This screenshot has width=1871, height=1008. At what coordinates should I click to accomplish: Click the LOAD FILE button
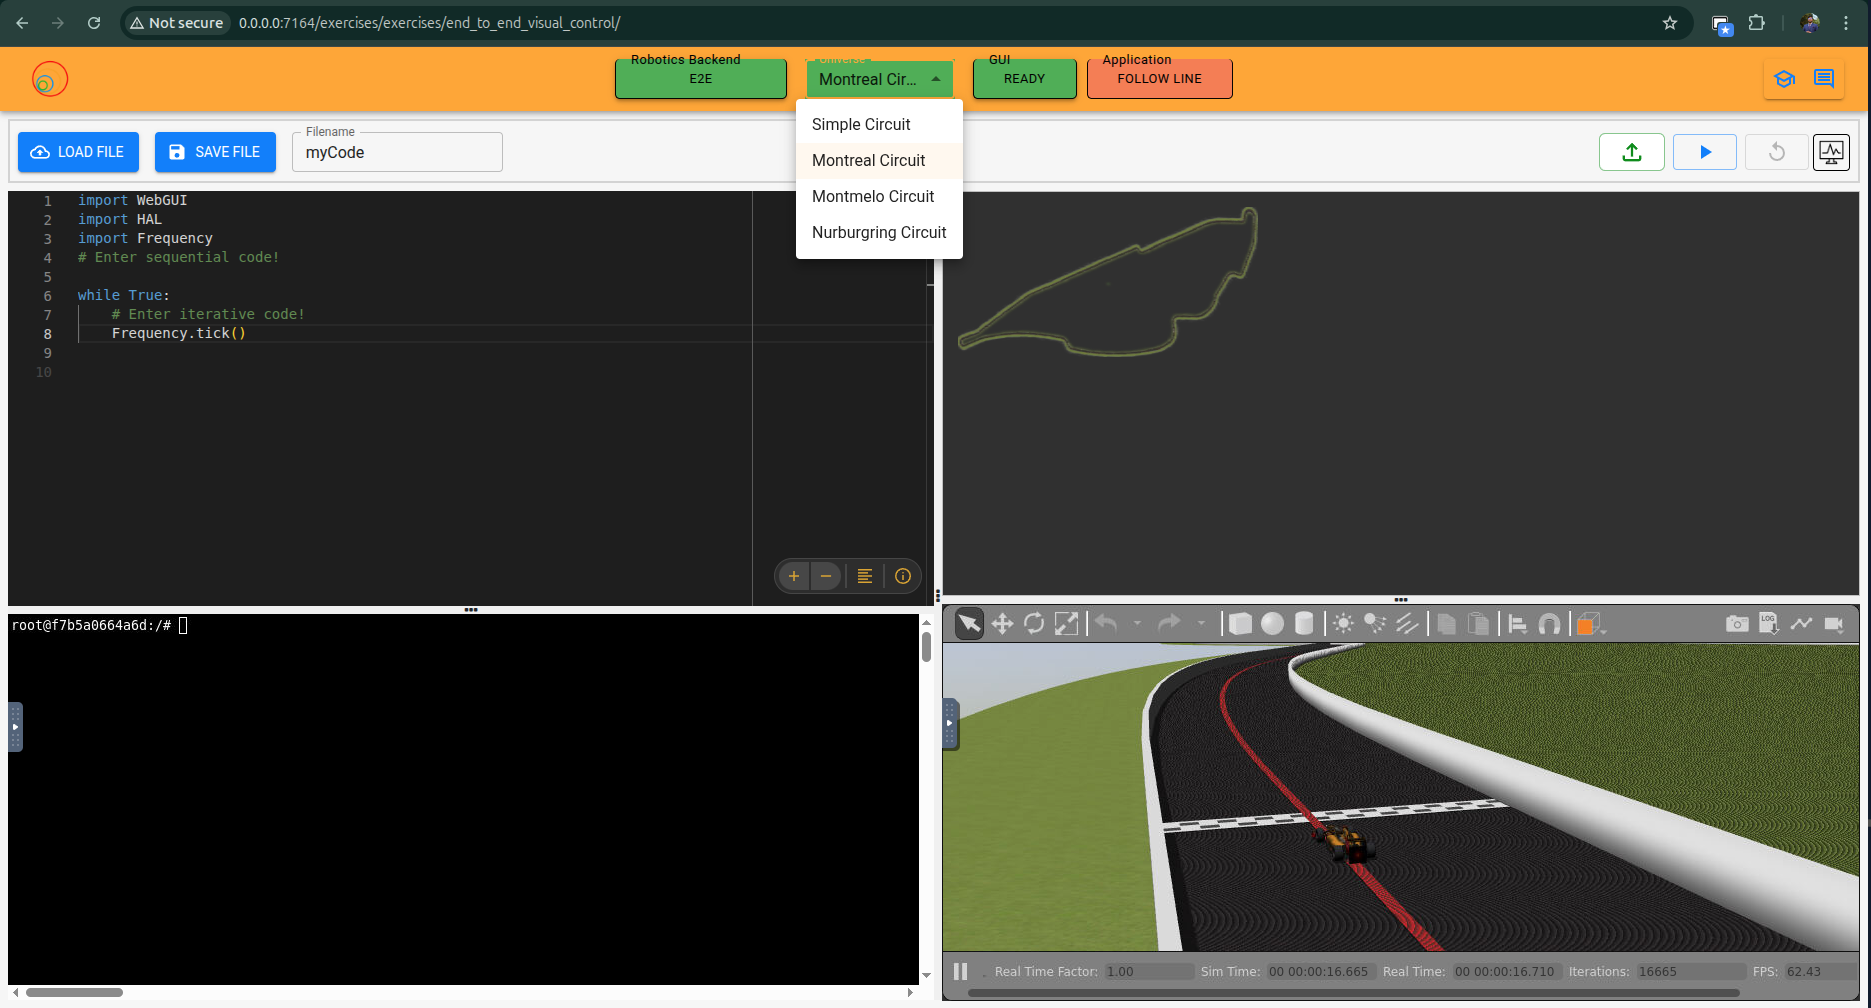pyautogui.click(x=78, y=152)
